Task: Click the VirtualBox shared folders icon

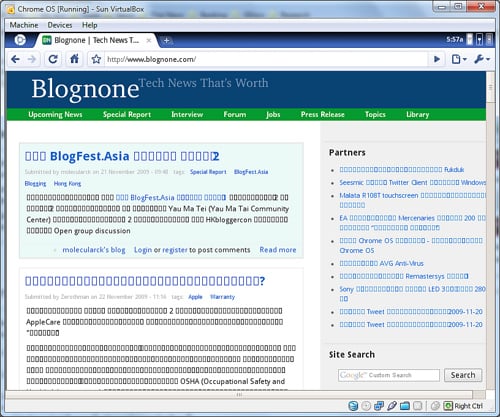Action: [405, 406]
